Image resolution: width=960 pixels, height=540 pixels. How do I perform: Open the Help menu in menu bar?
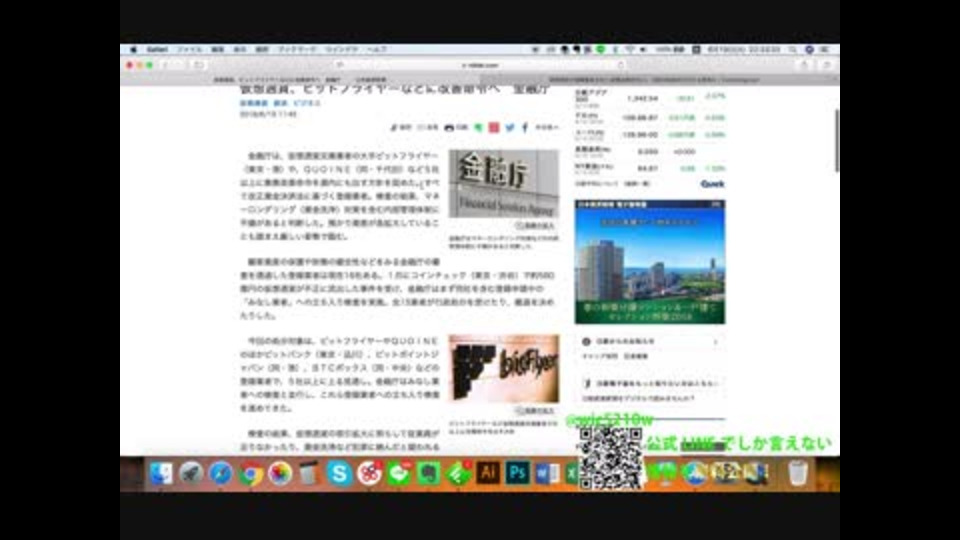click(377, 50)
